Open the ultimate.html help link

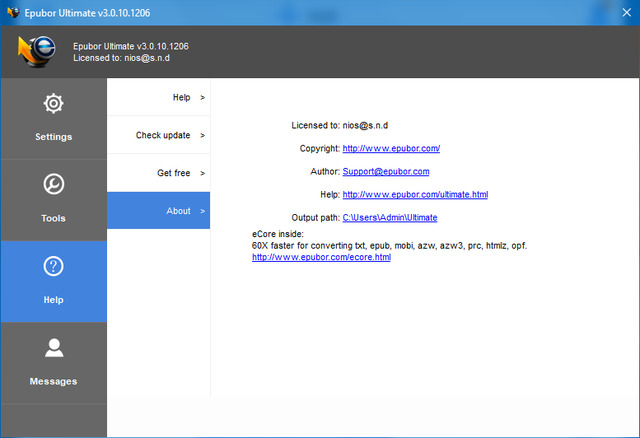coord(415,194)
